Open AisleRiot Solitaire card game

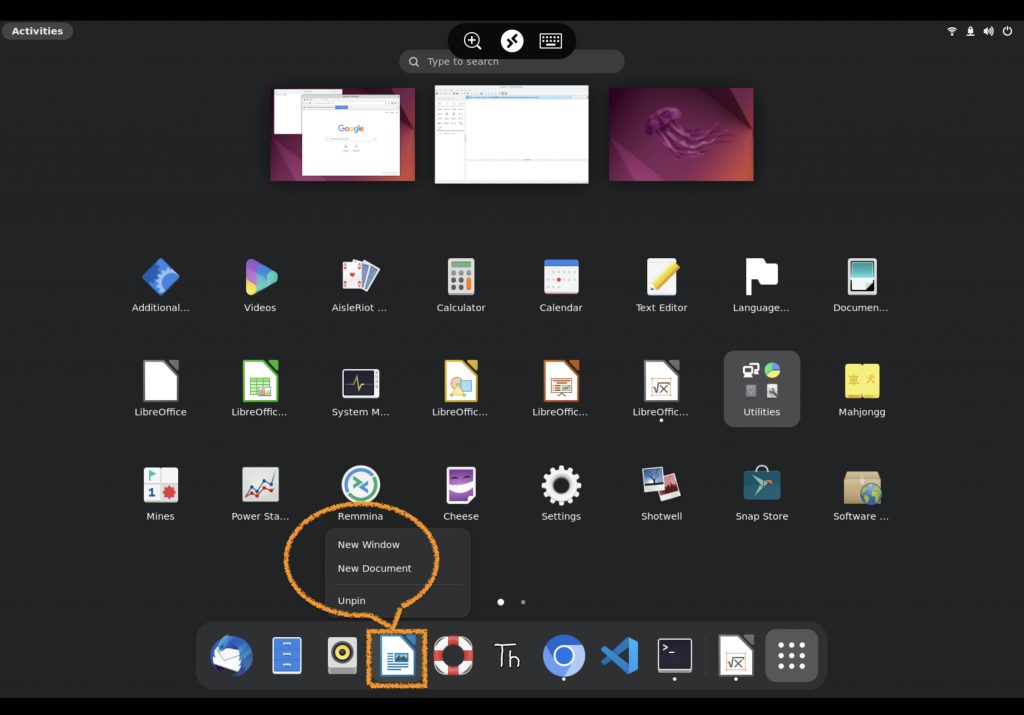coord(360,277)
